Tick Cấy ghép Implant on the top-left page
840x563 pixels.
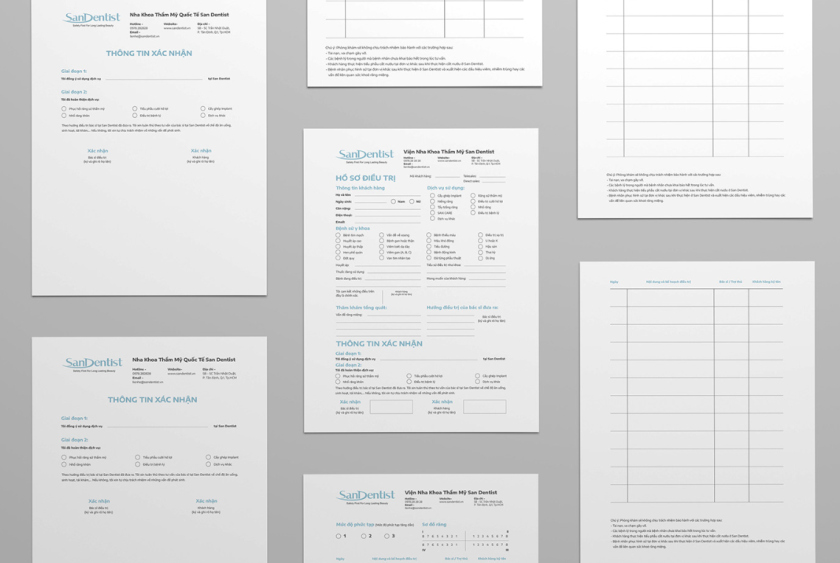click(x=203, y=108)
